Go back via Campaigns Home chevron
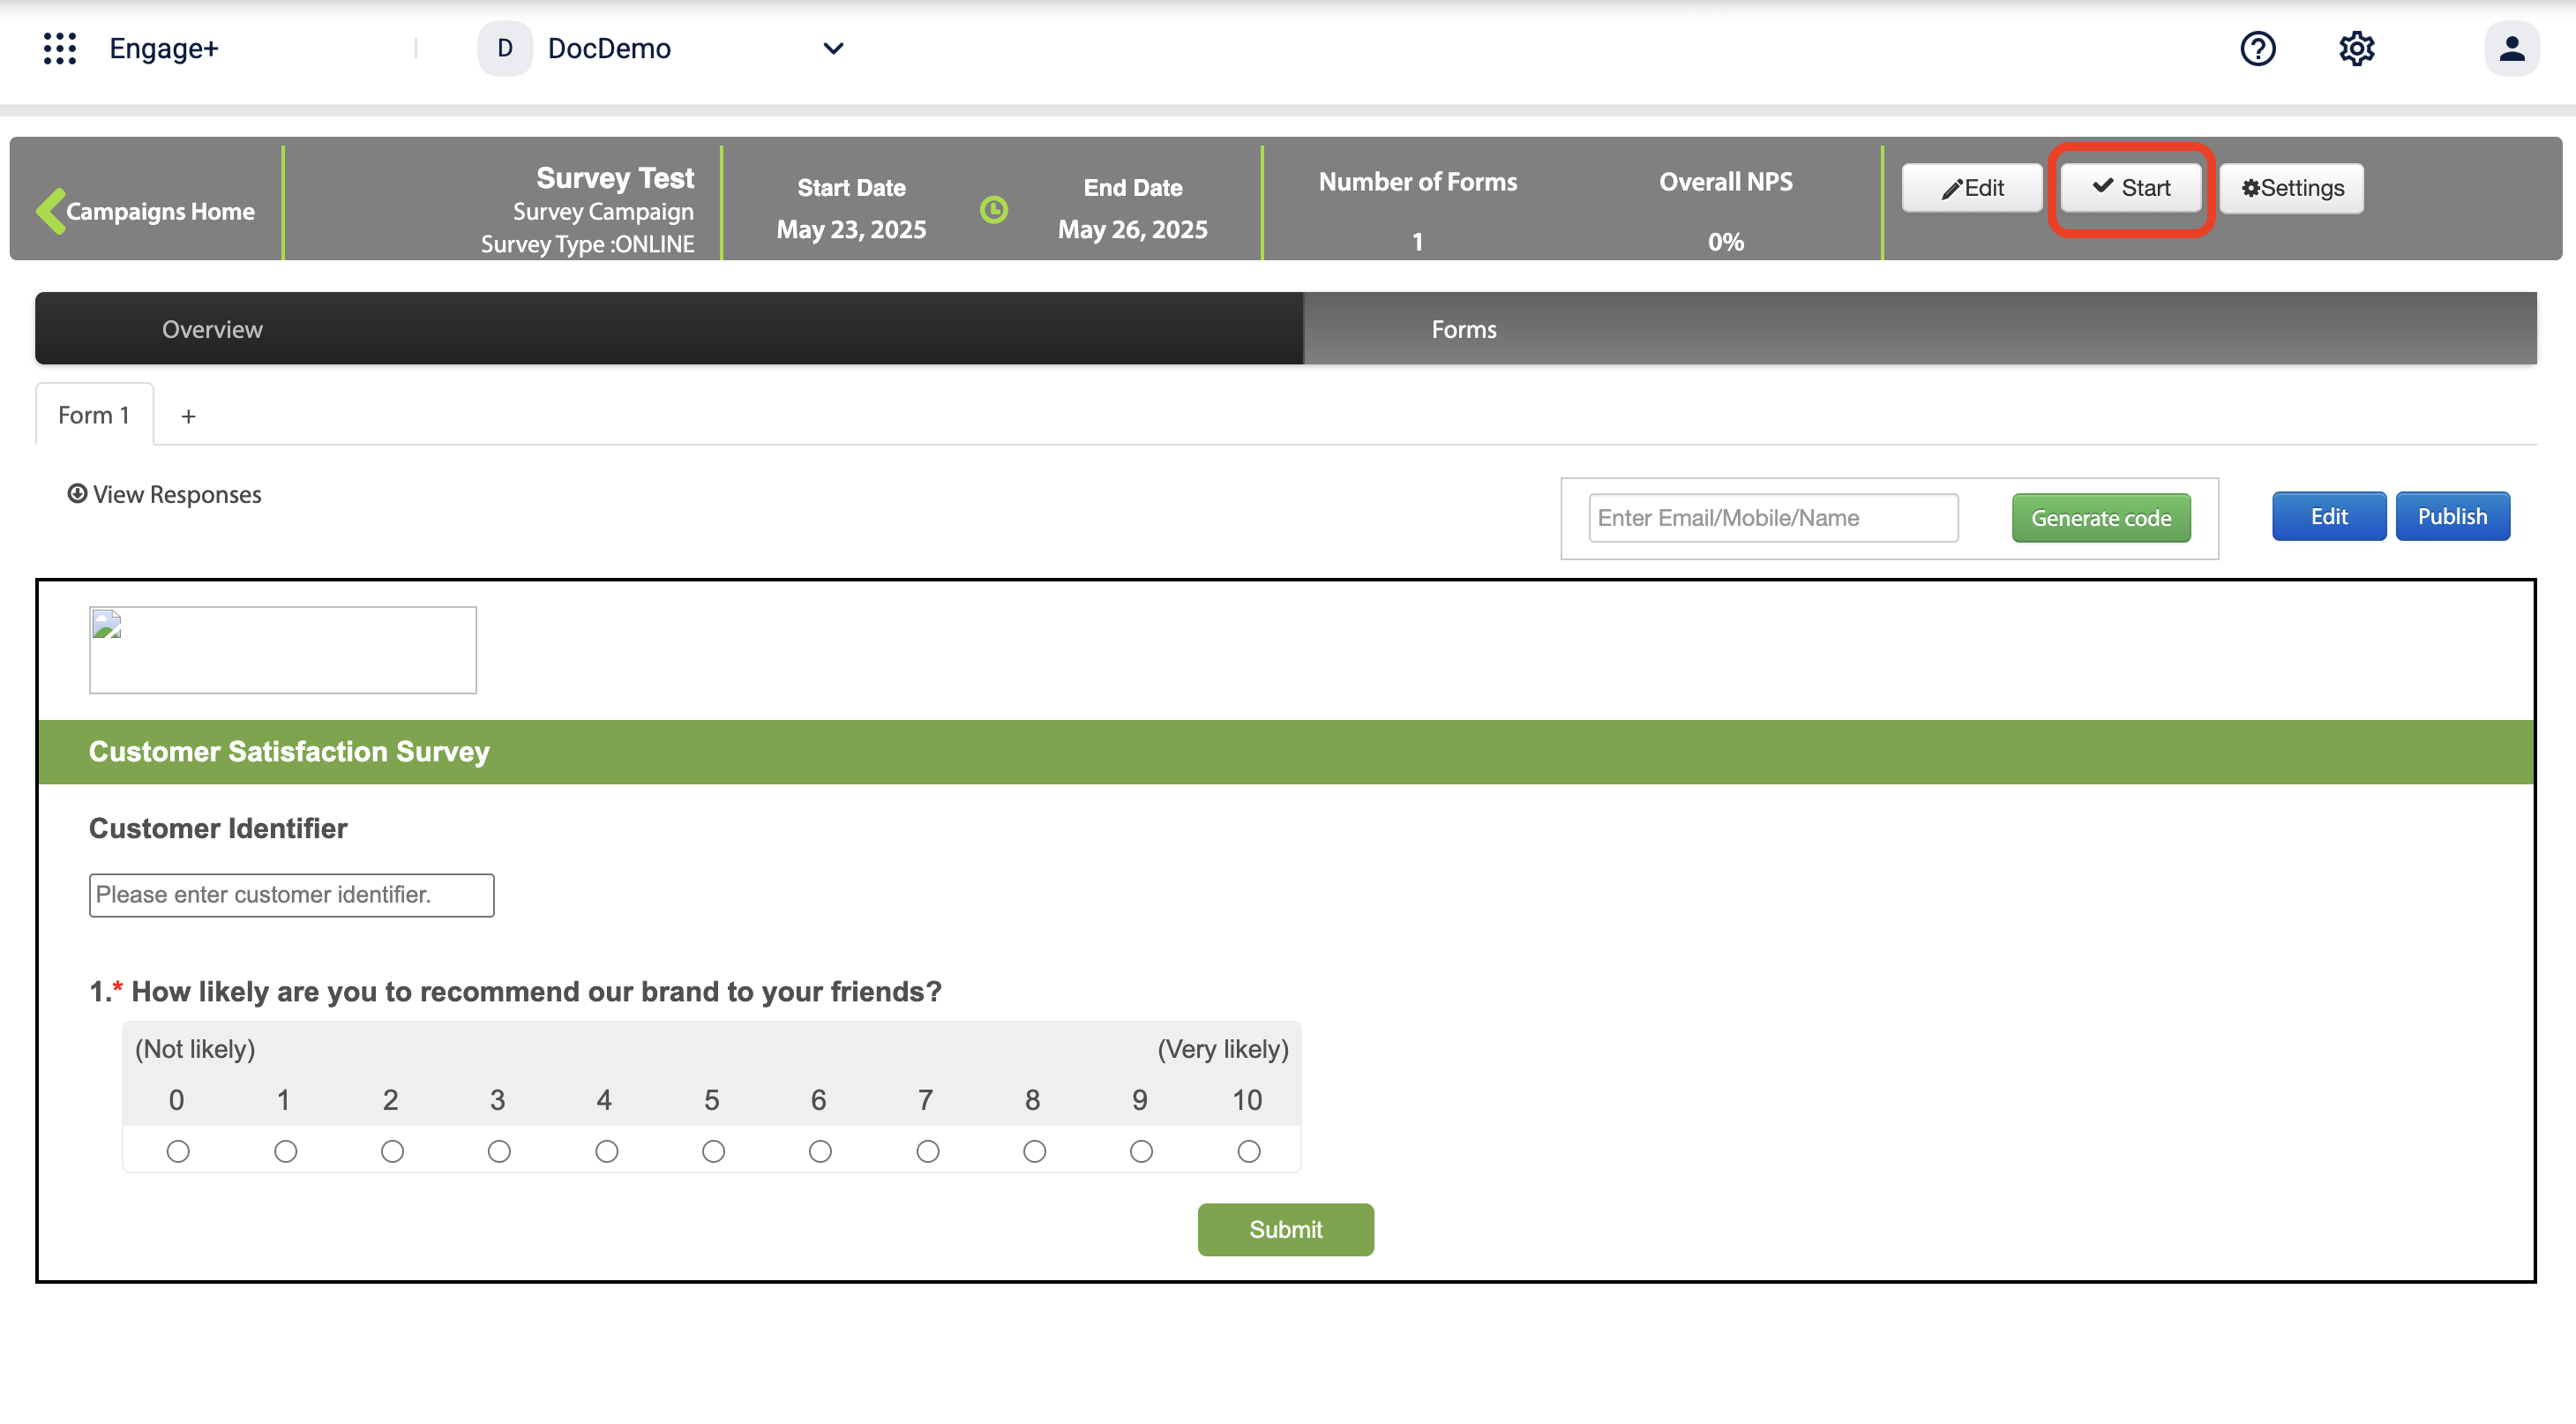 click(52, 211)
